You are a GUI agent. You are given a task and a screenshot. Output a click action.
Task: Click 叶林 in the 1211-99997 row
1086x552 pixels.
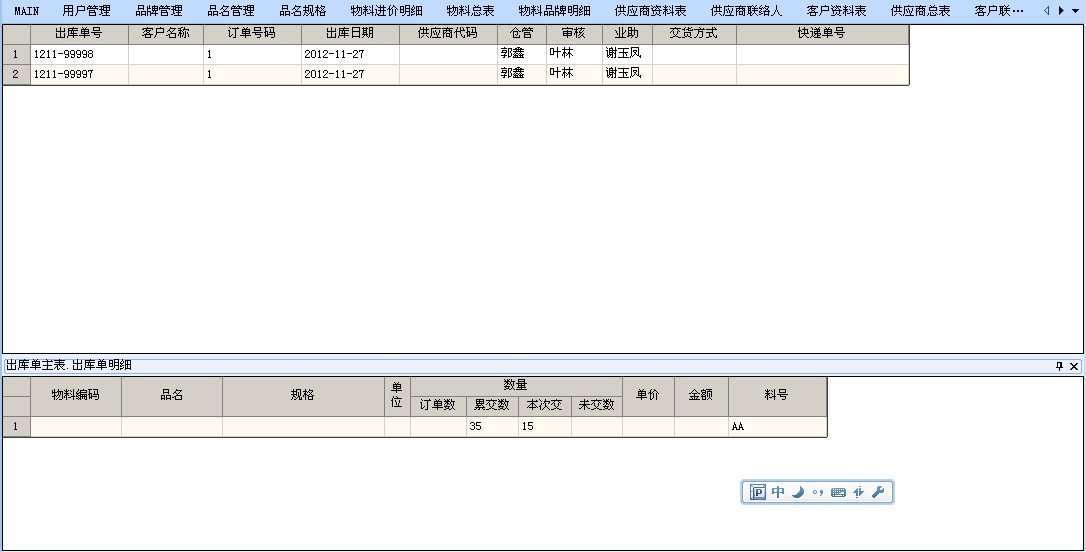(574, 74)
